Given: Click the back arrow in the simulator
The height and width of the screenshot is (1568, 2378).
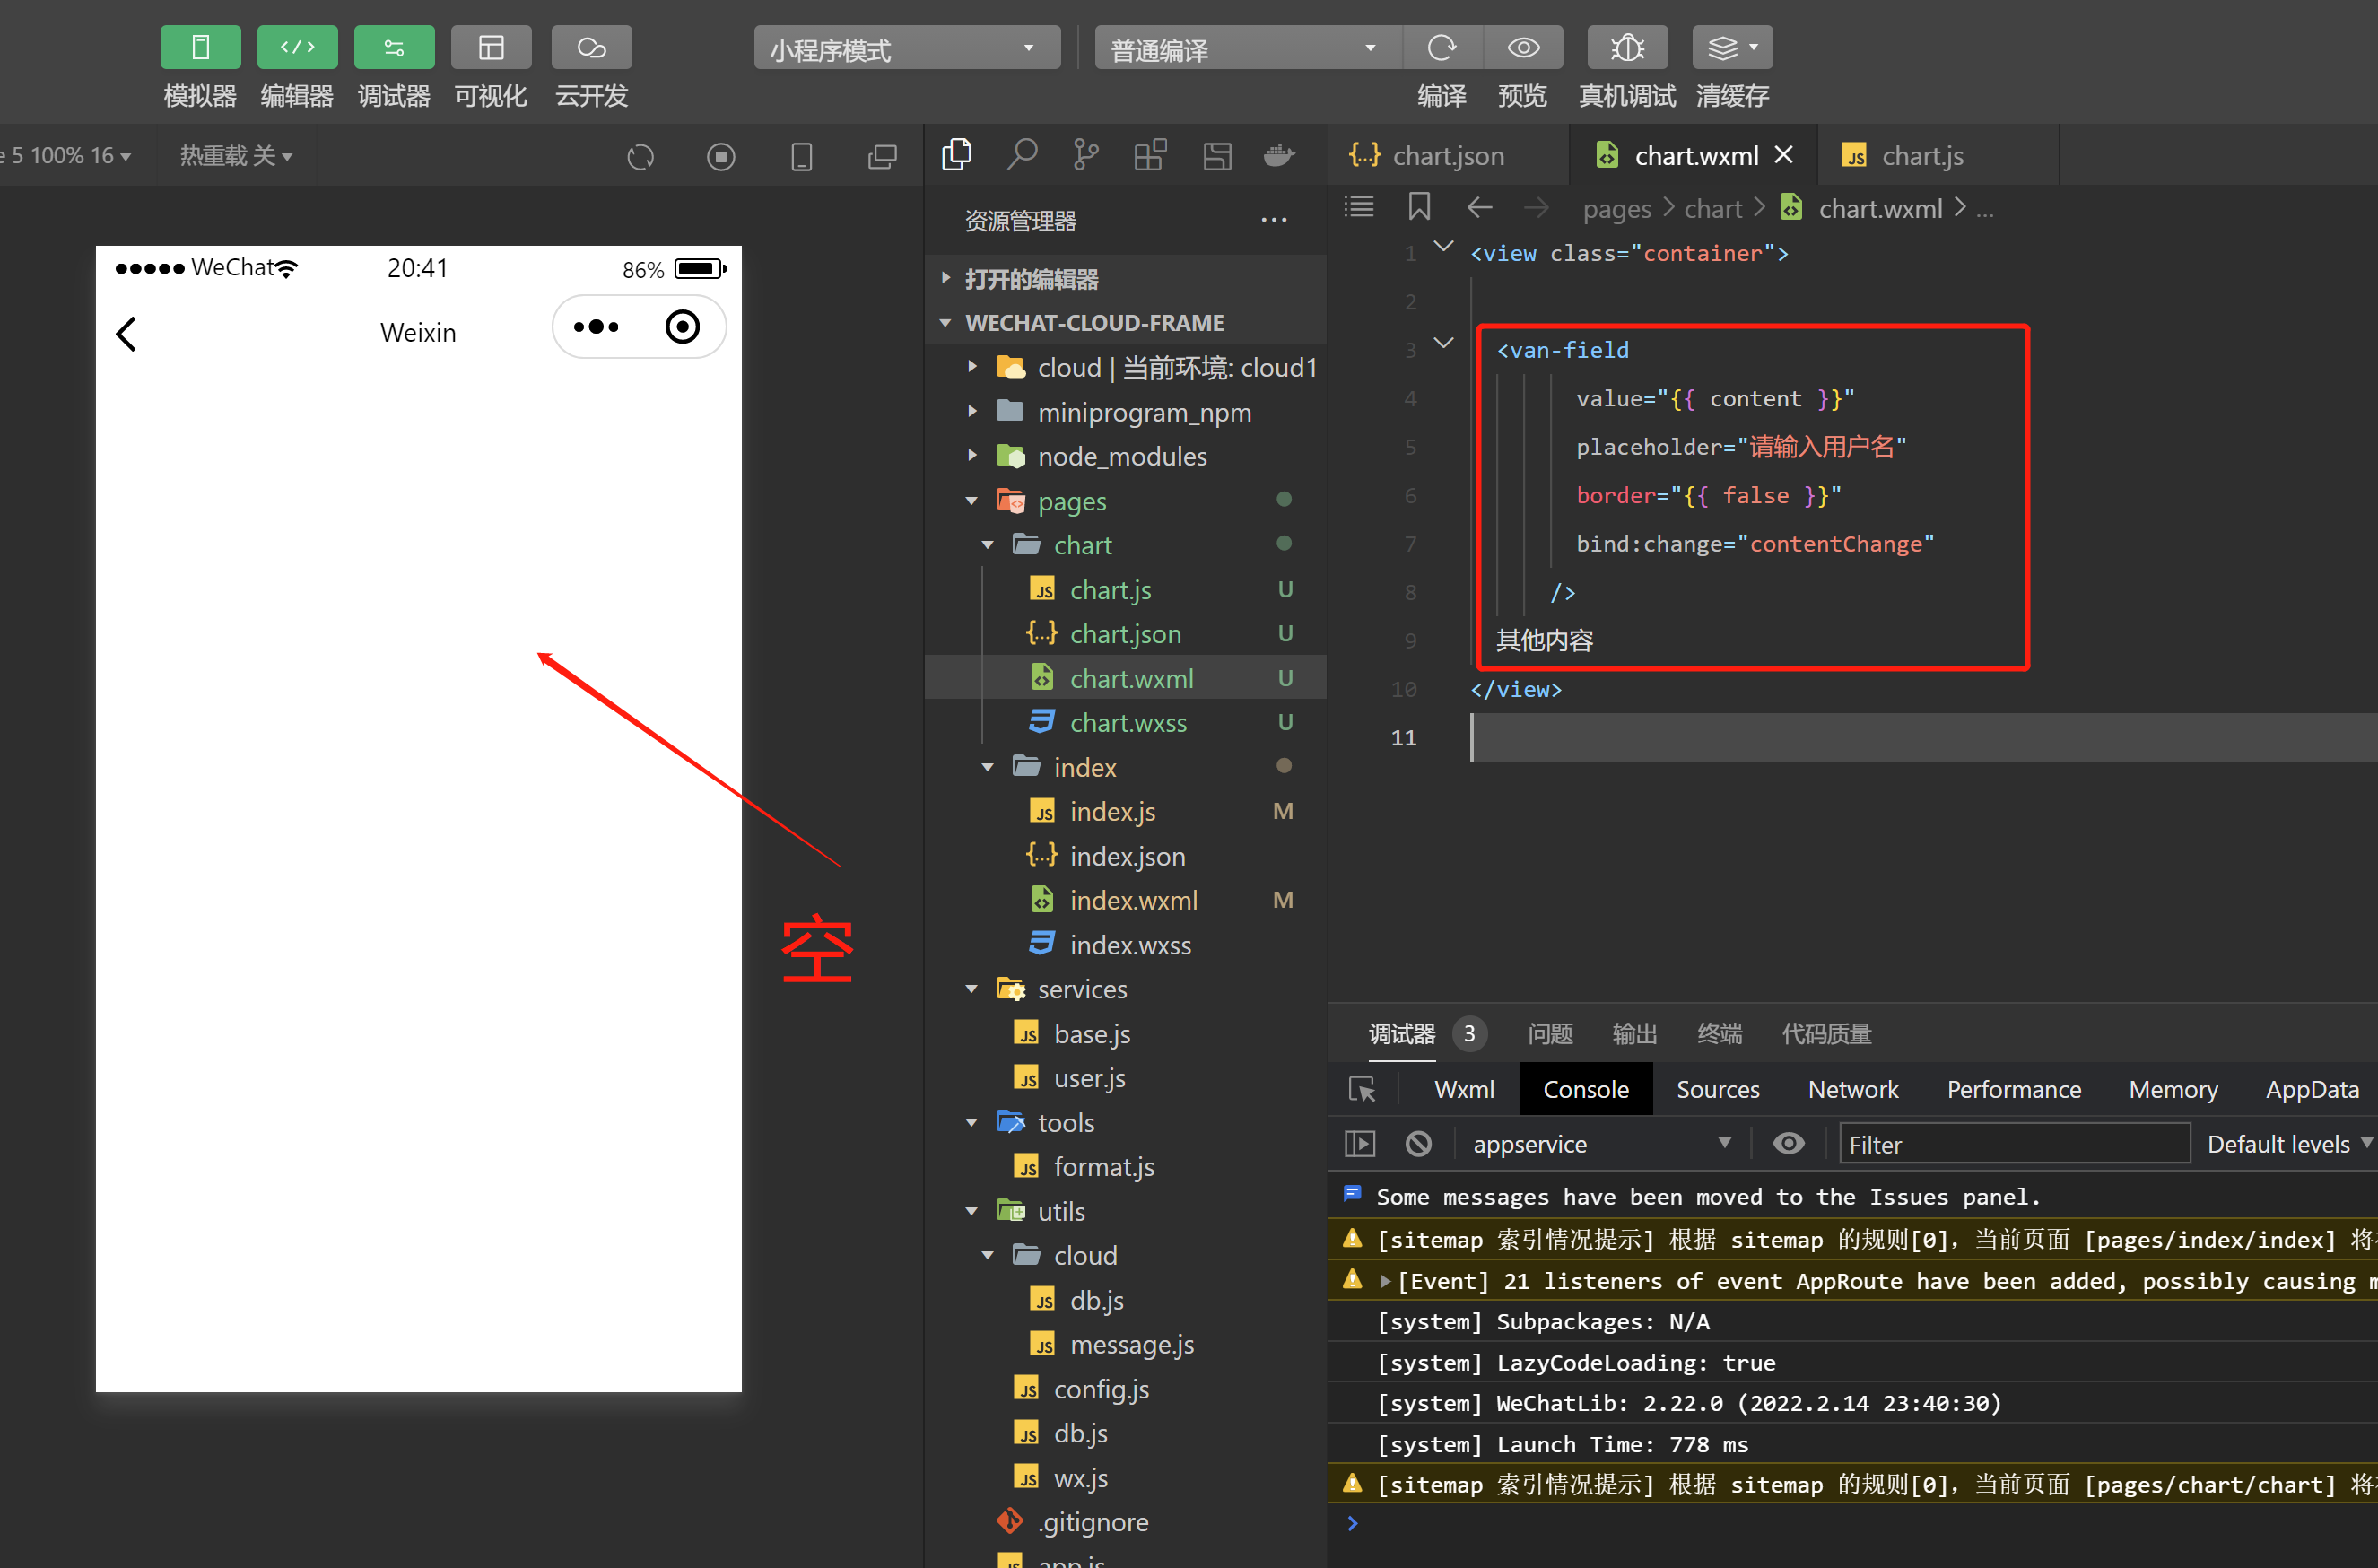Looking at the screenshot, I should pyautogui.click(x=126, y=333).
